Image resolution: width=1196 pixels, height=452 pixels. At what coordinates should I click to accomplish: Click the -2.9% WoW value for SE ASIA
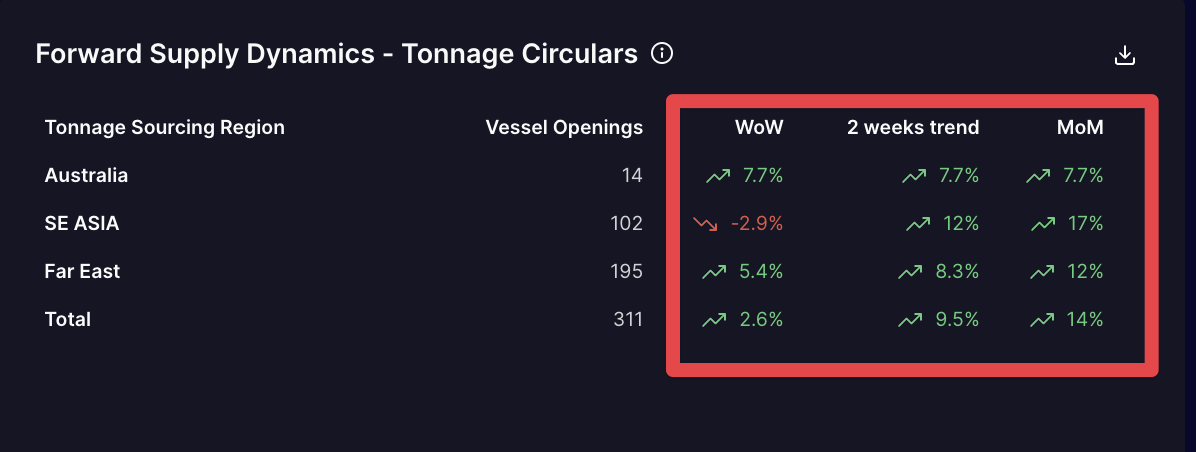[x=757, y=224]
